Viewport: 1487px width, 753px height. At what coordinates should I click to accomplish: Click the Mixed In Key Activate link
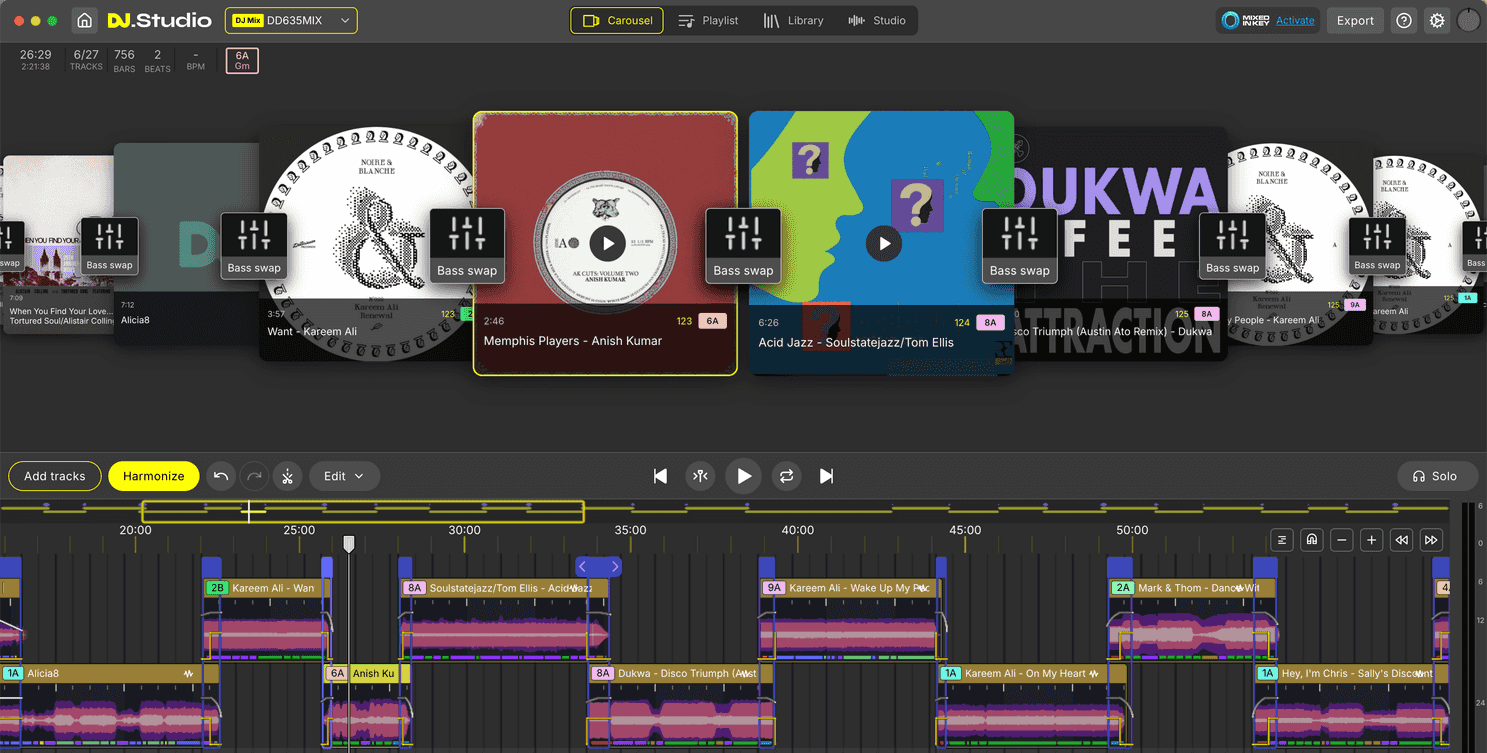tap(1294, 20)
